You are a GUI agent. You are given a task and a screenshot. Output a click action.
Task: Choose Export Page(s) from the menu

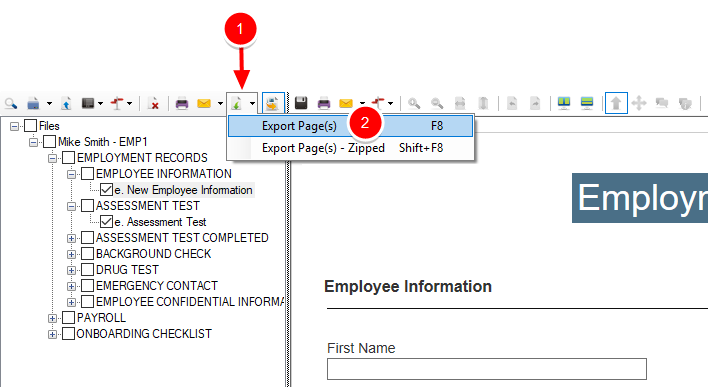[350, 126]
